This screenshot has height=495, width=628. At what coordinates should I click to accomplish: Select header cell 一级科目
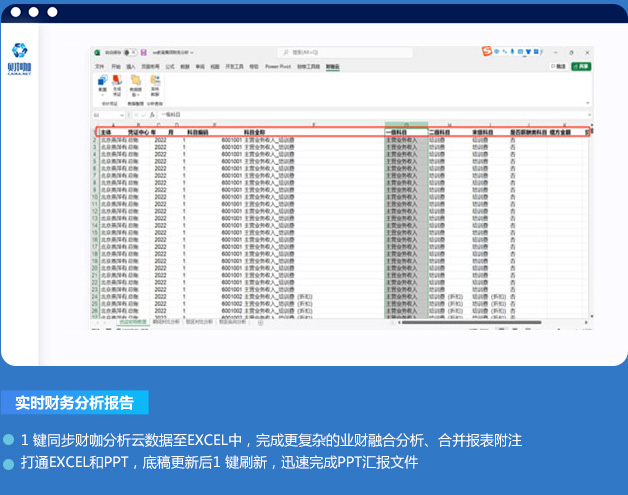point(406,132)
